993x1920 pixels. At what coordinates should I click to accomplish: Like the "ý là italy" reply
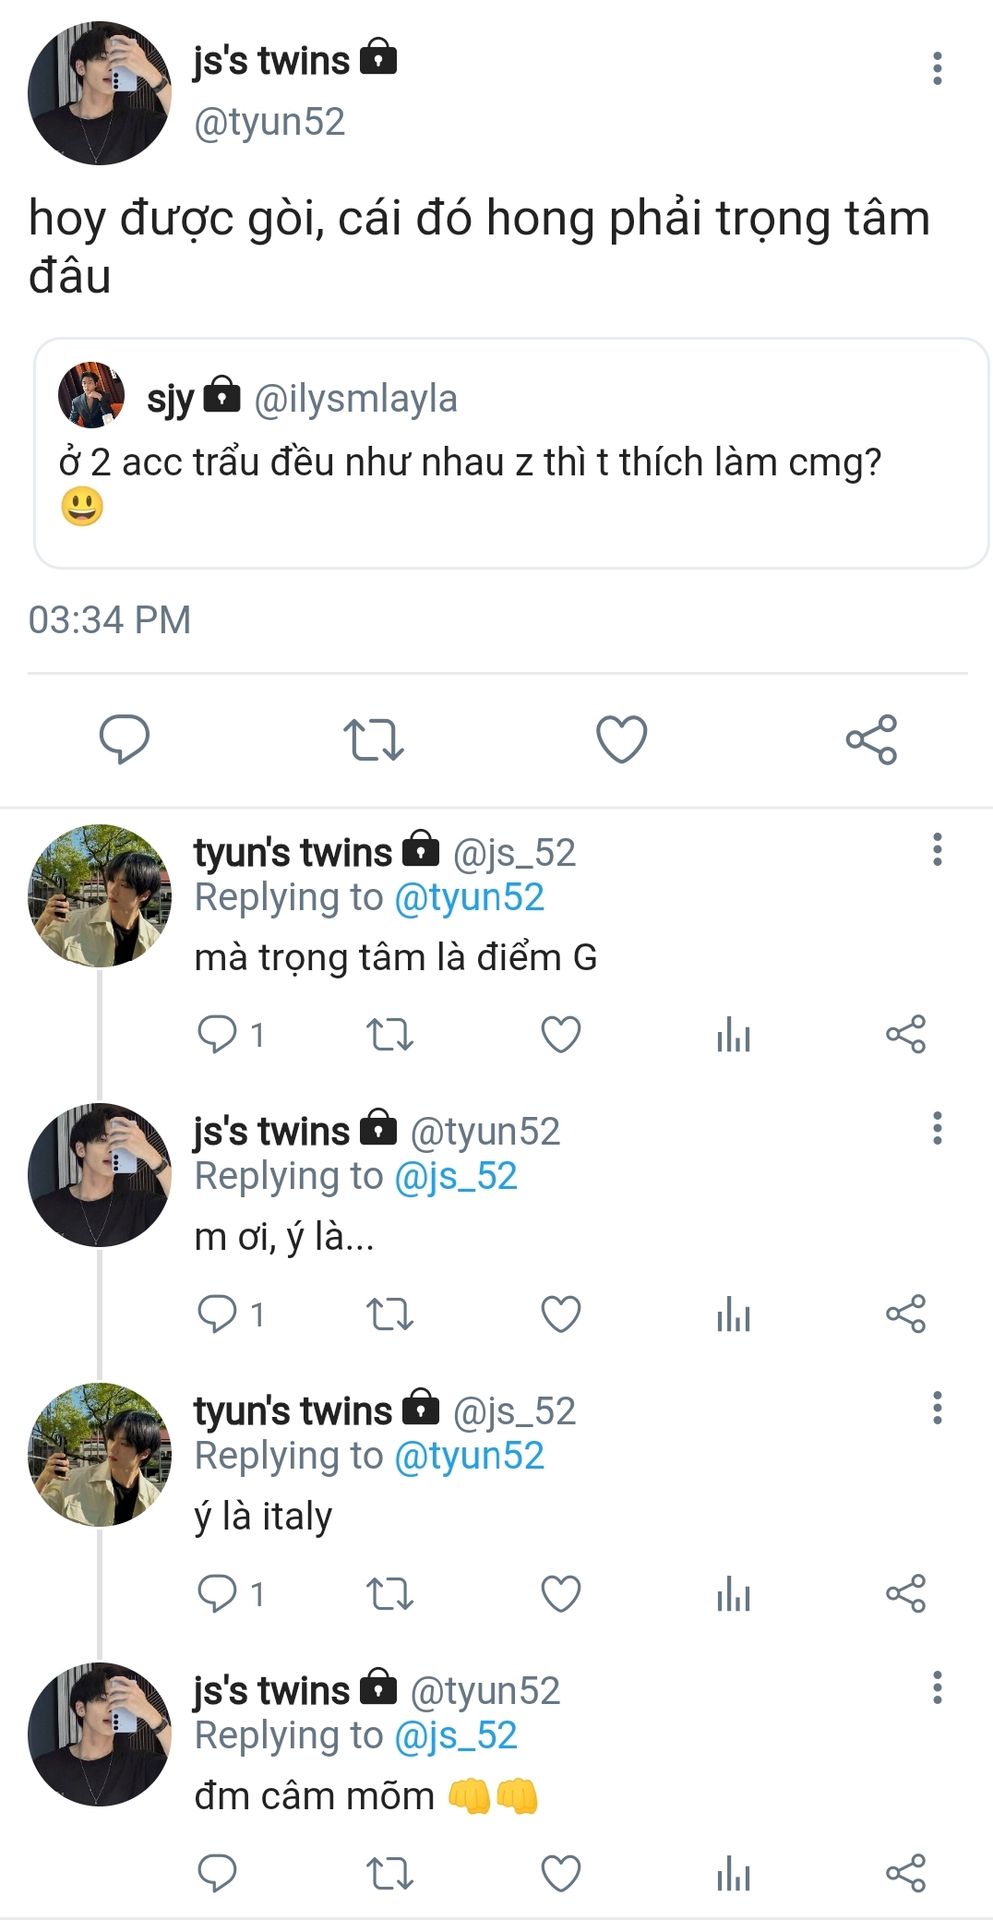click(x=561, y=1593)
